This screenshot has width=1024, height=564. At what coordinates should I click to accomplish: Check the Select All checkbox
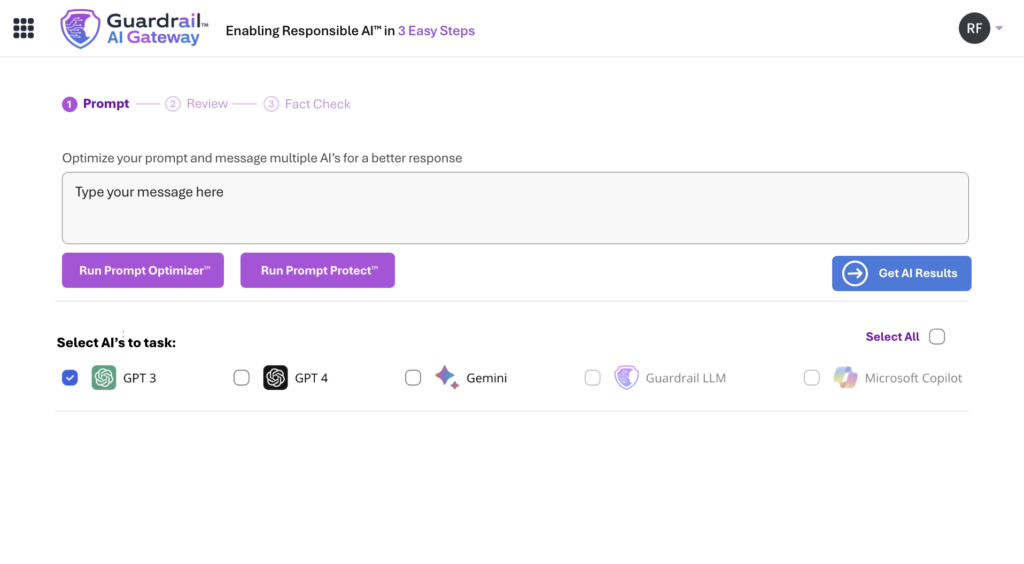pyautogui.click(x=937, y=337)
